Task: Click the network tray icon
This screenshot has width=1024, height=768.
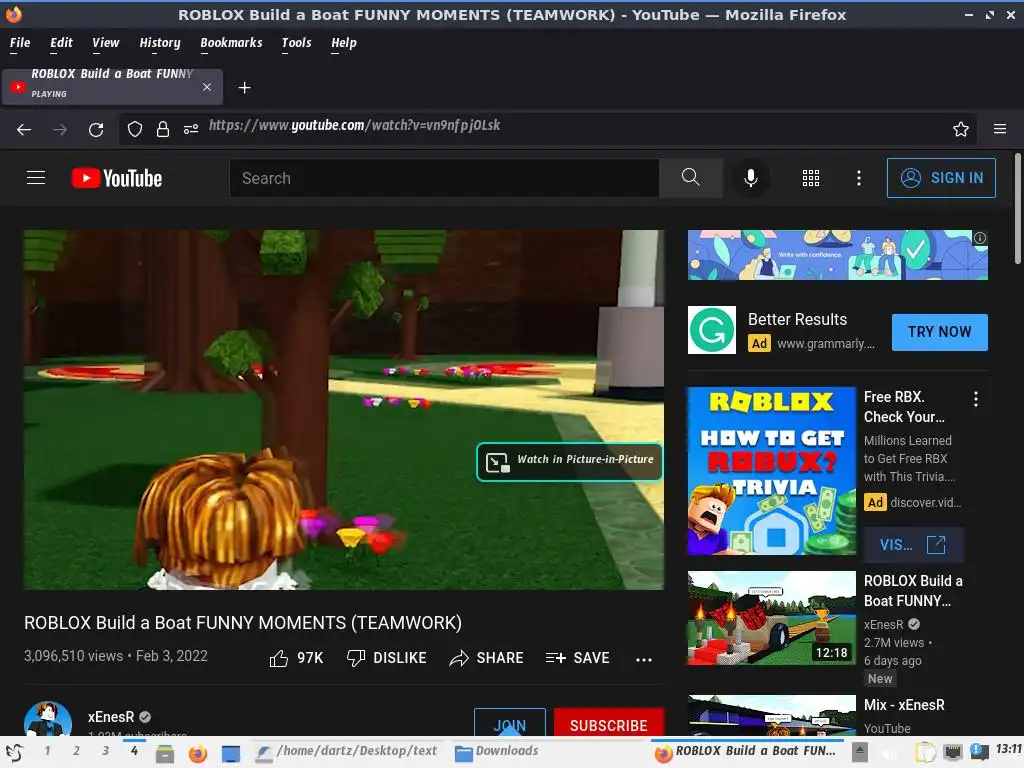Action: pos(953,752)
